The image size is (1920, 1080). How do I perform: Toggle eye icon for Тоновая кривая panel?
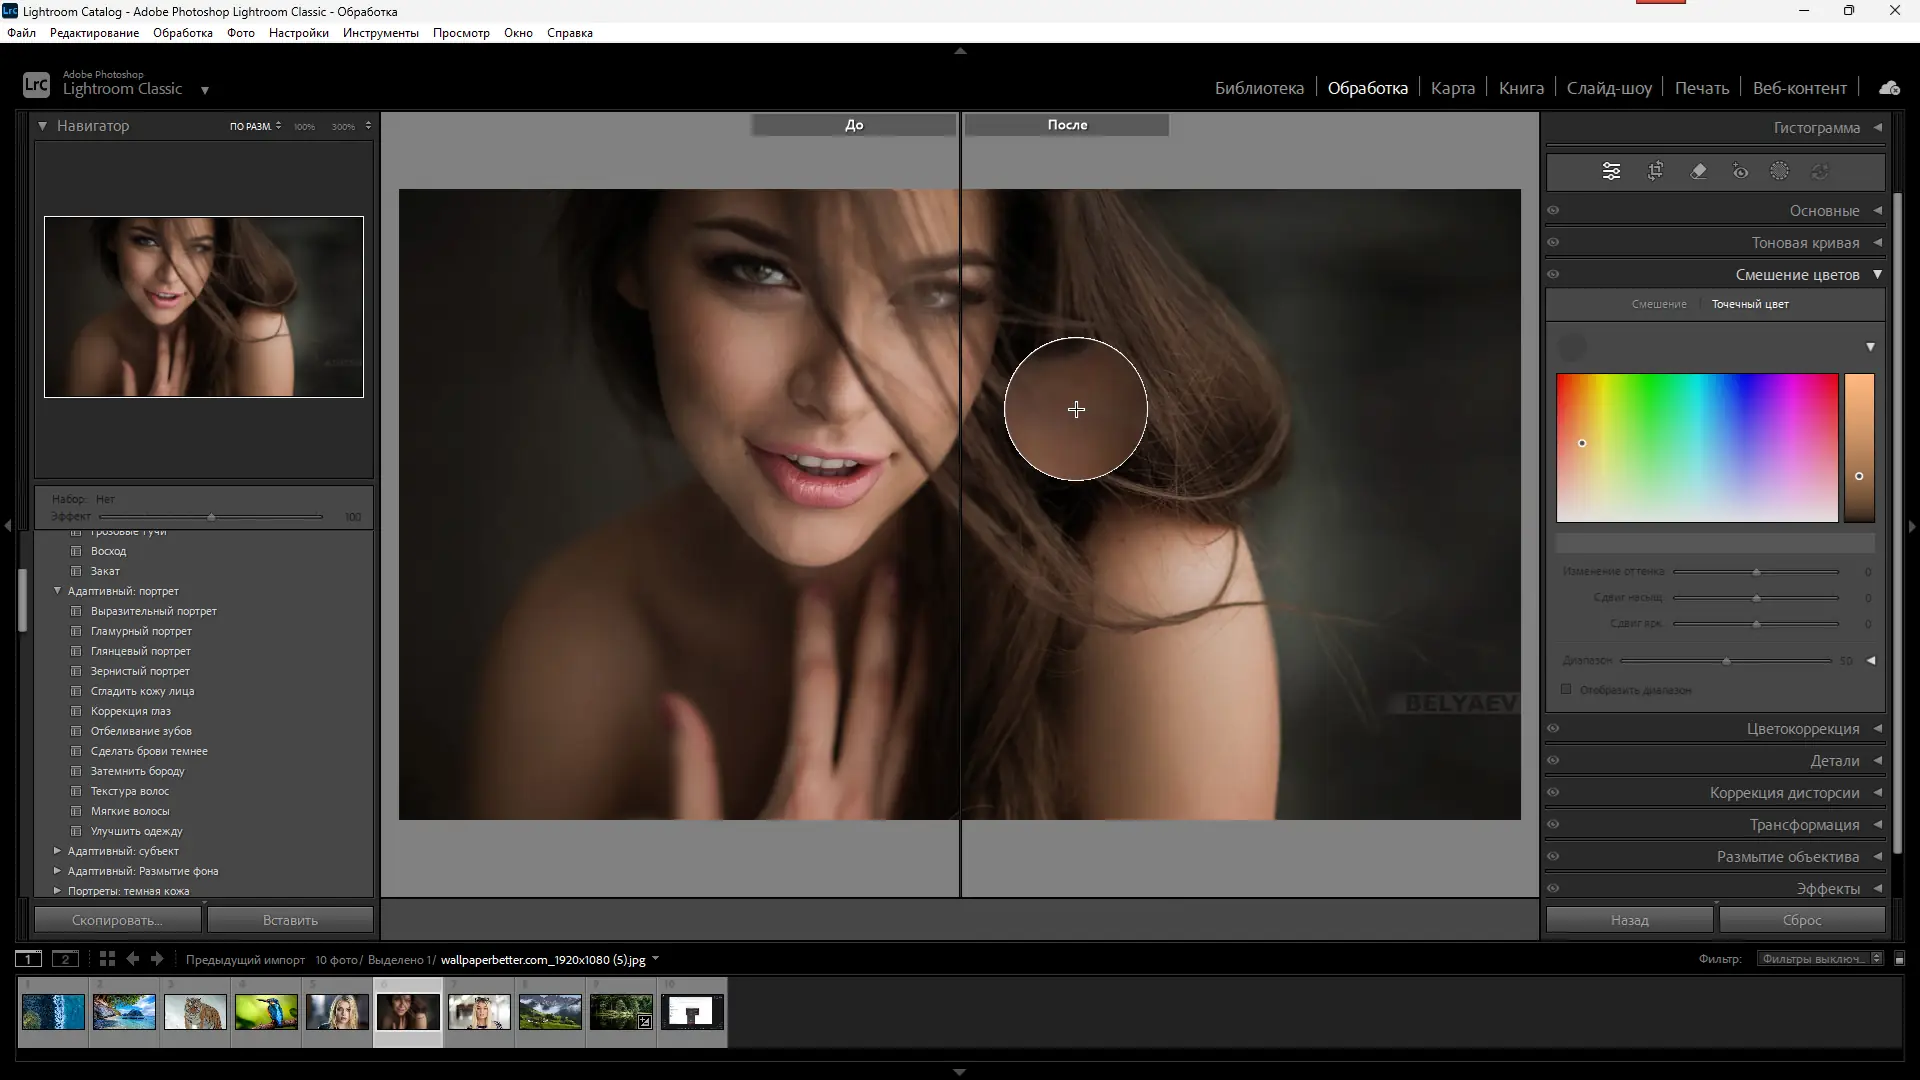click(1553, 243)
